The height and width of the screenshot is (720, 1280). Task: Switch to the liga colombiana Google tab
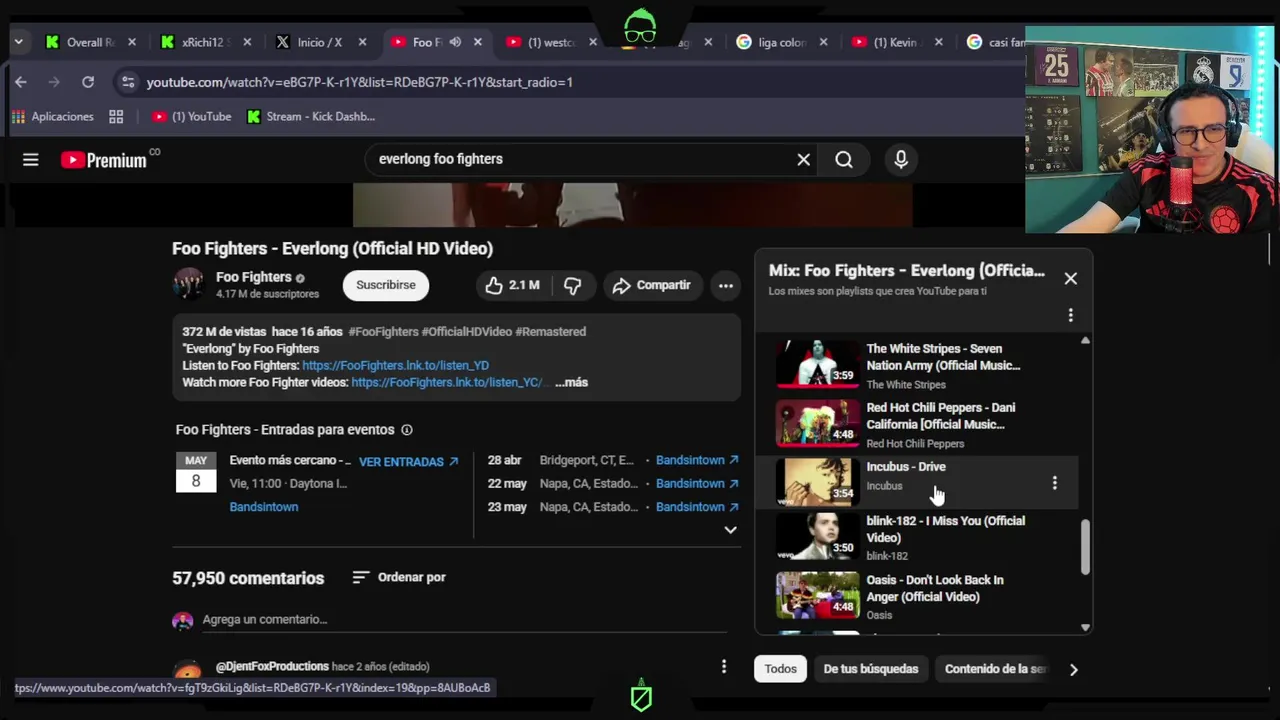coord(780,42)
